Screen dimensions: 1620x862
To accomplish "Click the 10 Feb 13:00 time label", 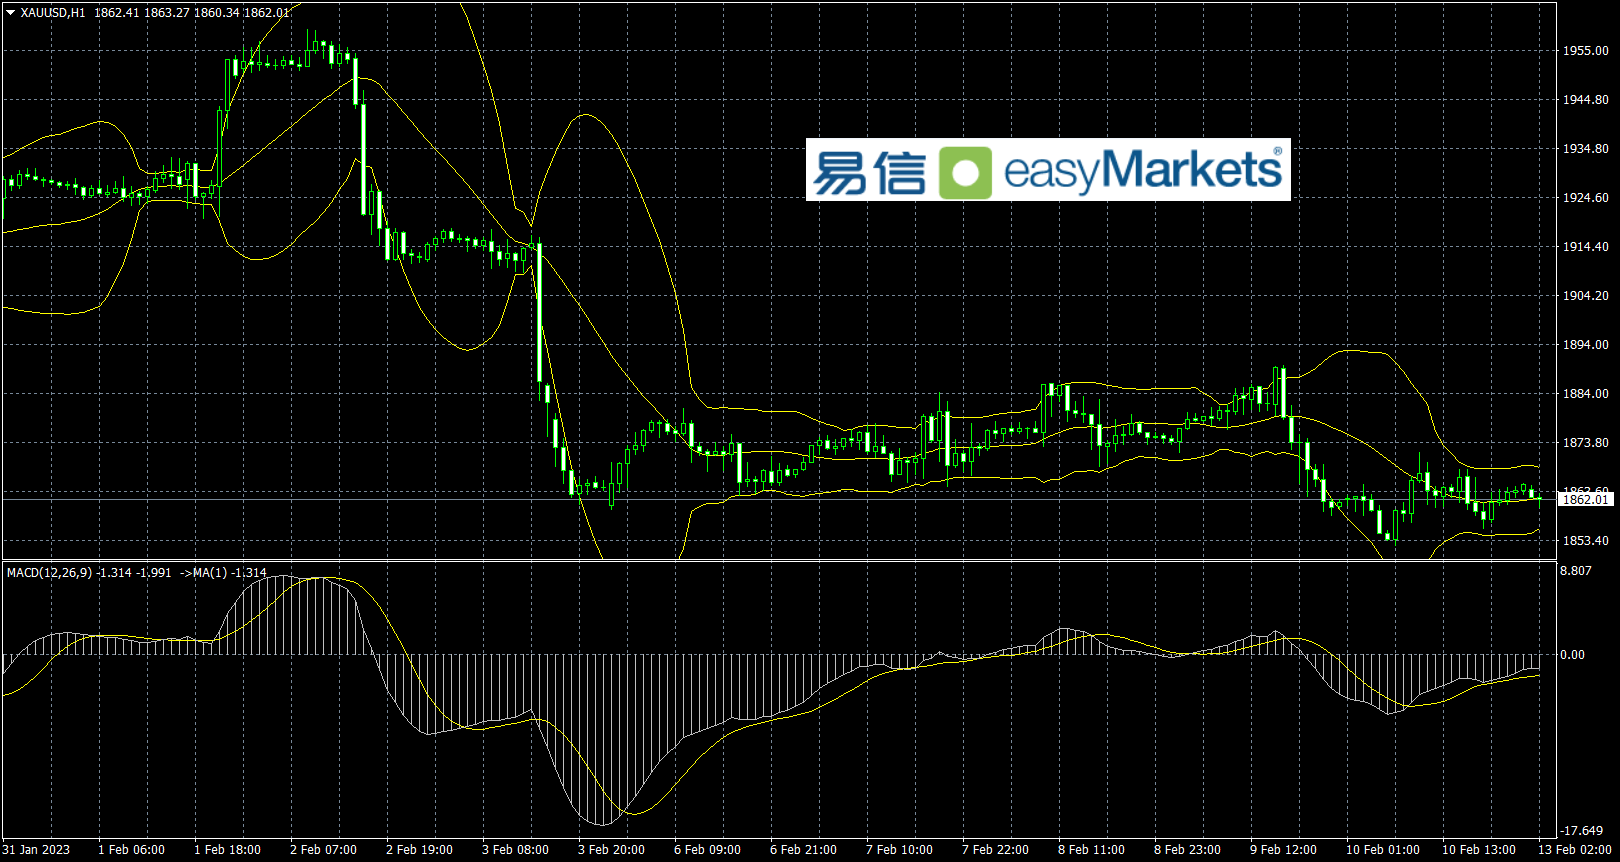I will click(x=1478, y=850).
